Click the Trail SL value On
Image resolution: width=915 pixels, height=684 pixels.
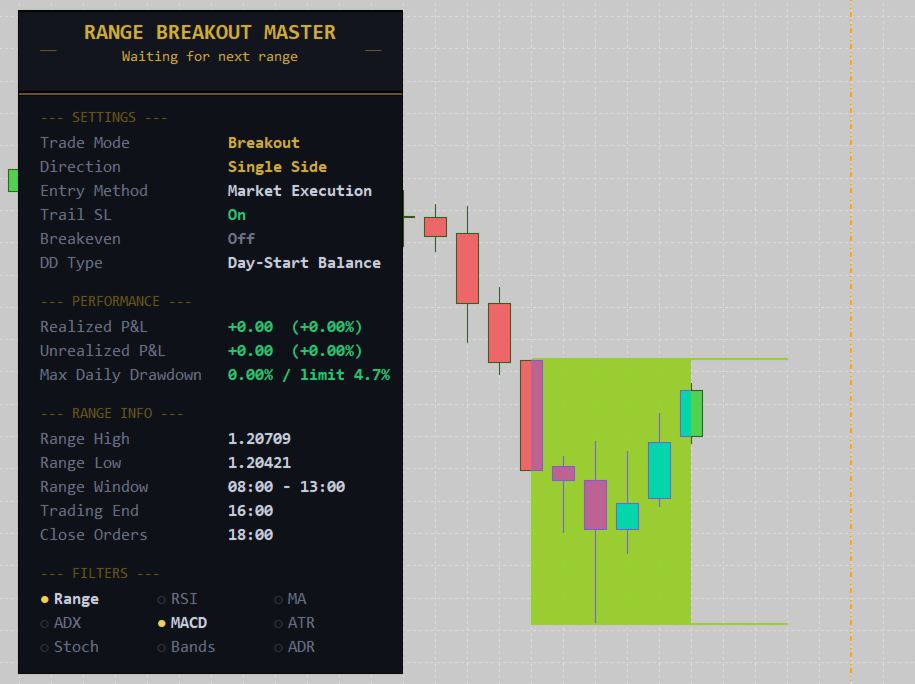coord(237,215)
